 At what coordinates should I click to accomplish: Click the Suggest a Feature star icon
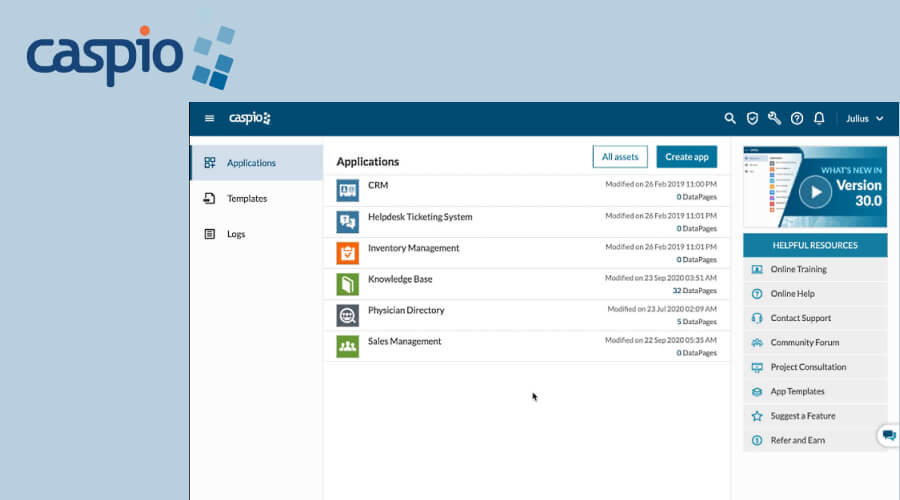pyautogui.click(x=757, y=416)
